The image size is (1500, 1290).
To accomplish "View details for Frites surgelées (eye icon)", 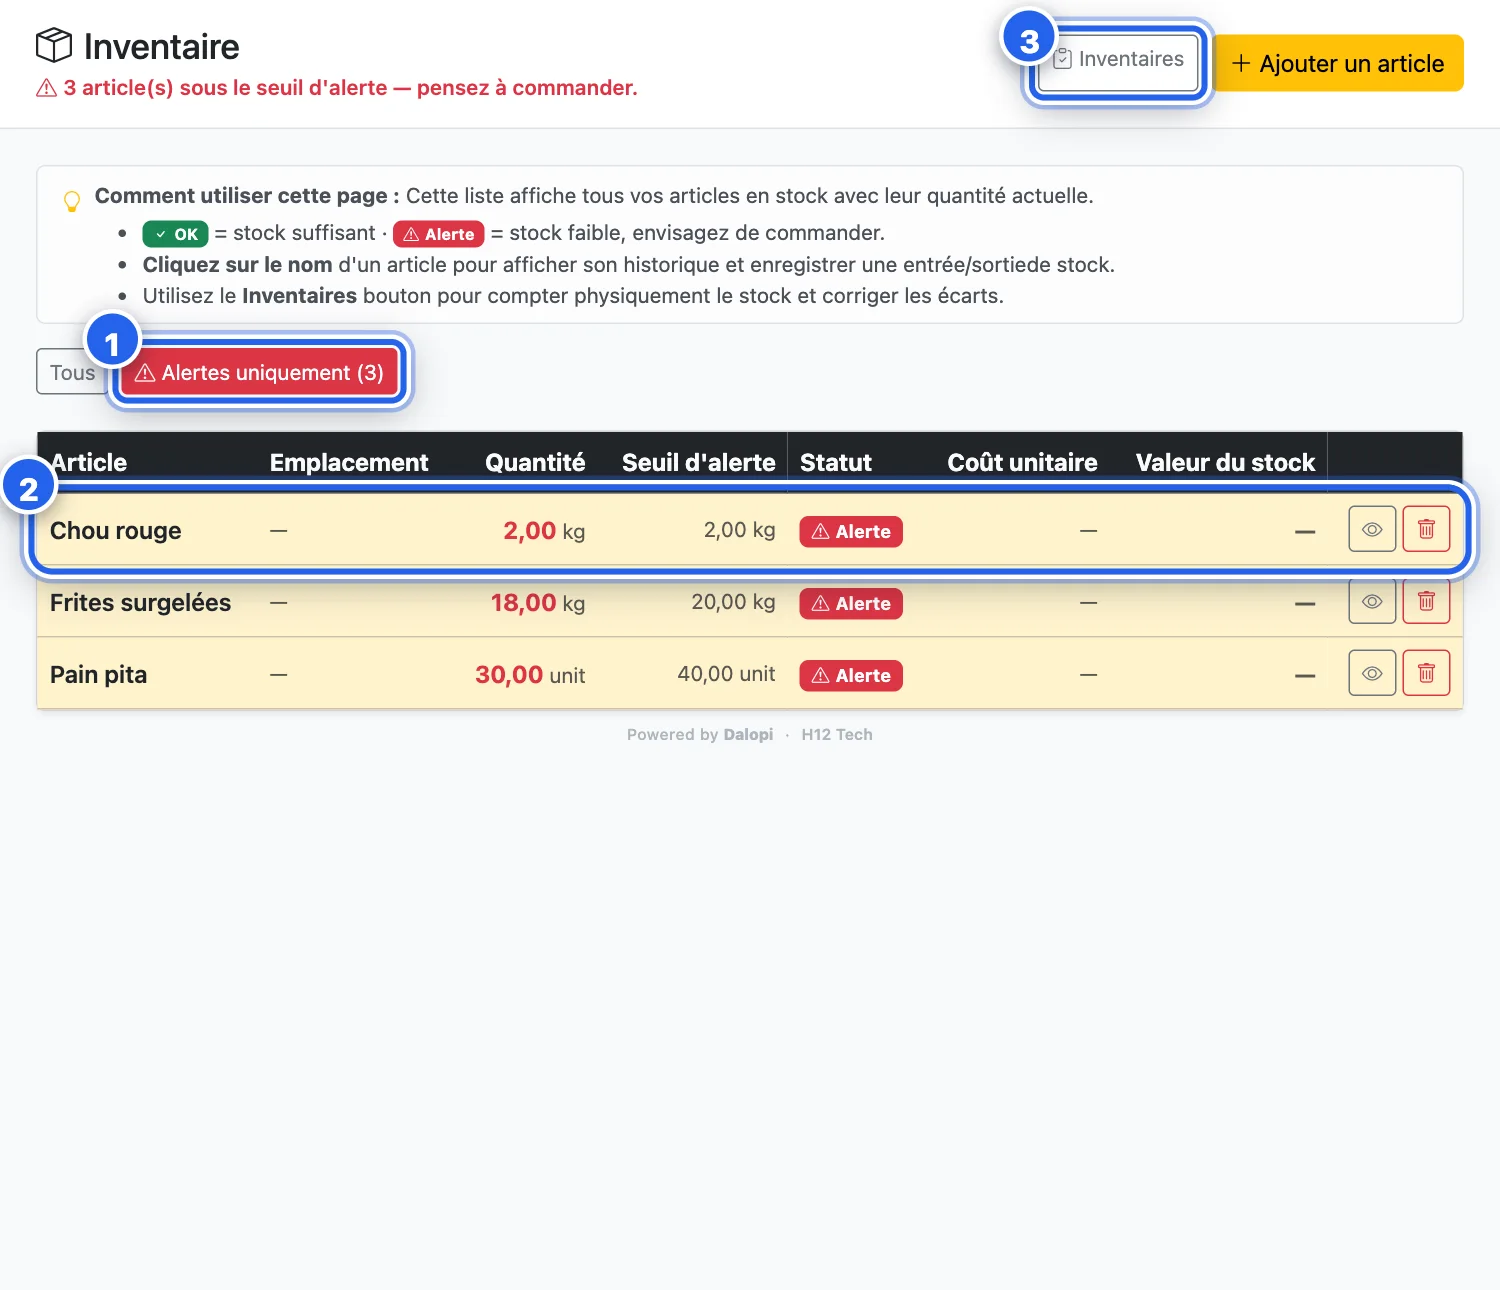I will (1372, 601).
